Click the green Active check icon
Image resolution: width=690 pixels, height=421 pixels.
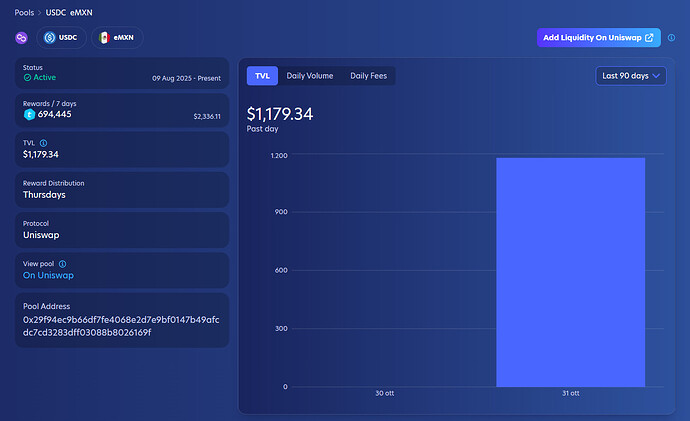pyautogui.click(x=27, y=77)
